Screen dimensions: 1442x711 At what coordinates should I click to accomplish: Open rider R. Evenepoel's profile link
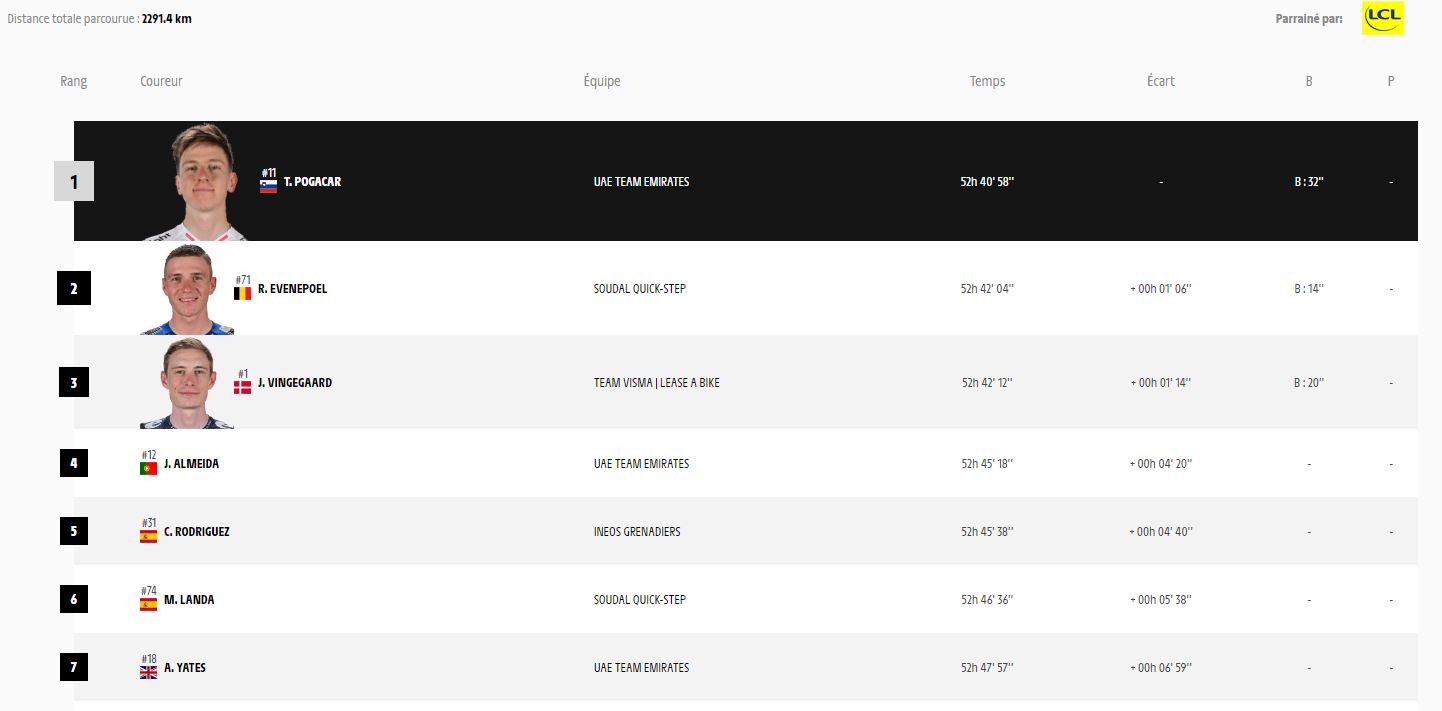click(292, 289)
